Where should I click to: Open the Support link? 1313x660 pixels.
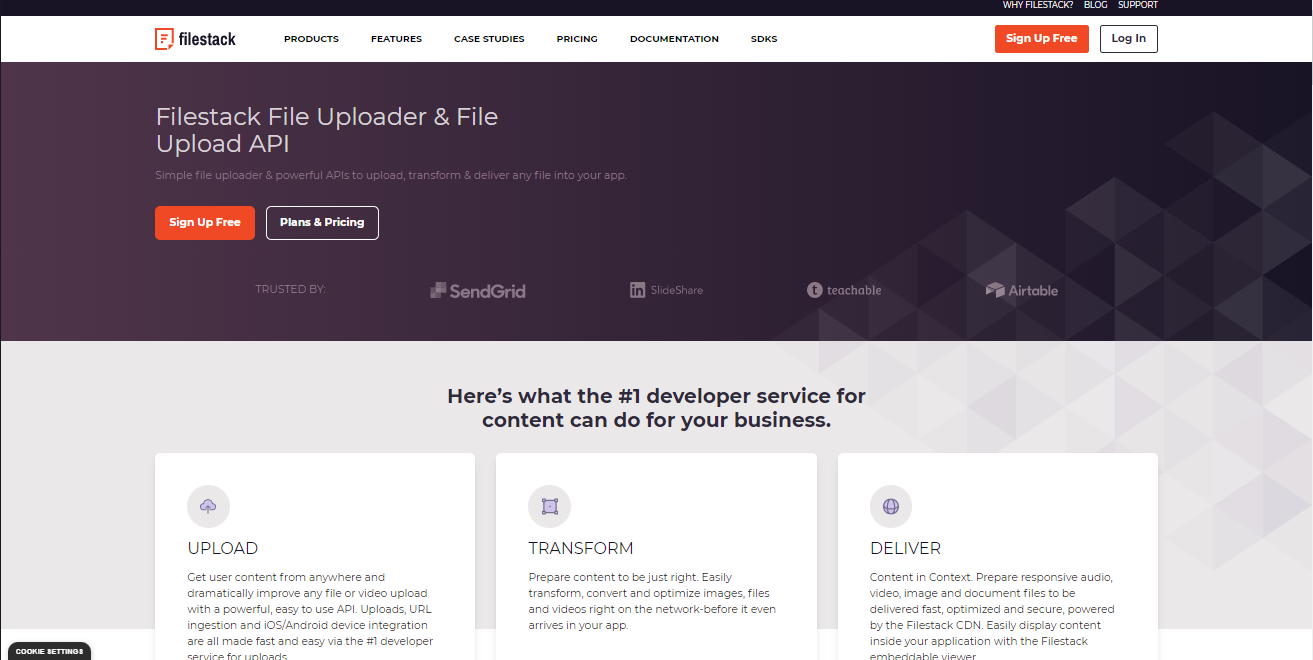(x=1138, y=5)
